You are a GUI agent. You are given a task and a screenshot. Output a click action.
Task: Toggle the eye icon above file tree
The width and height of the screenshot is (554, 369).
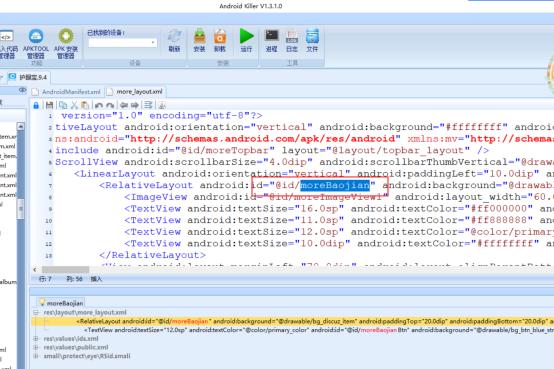[x=22, y=90]
